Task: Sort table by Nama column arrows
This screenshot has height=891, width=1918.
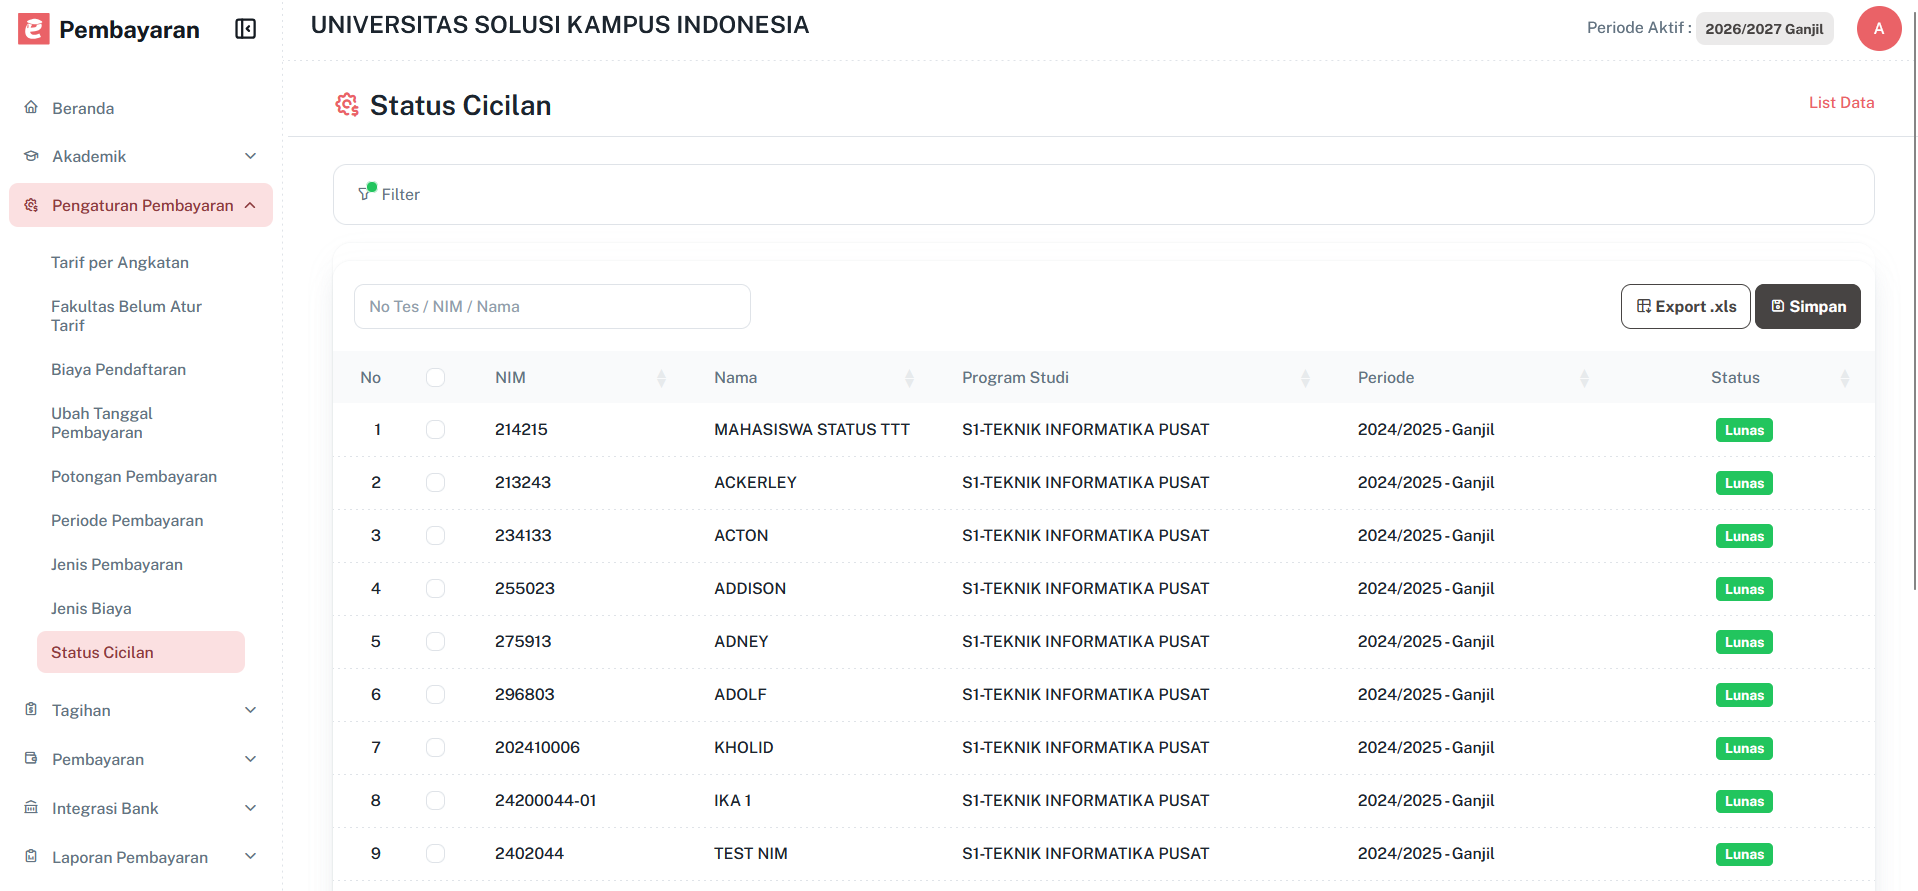Action: click(909, 378)
